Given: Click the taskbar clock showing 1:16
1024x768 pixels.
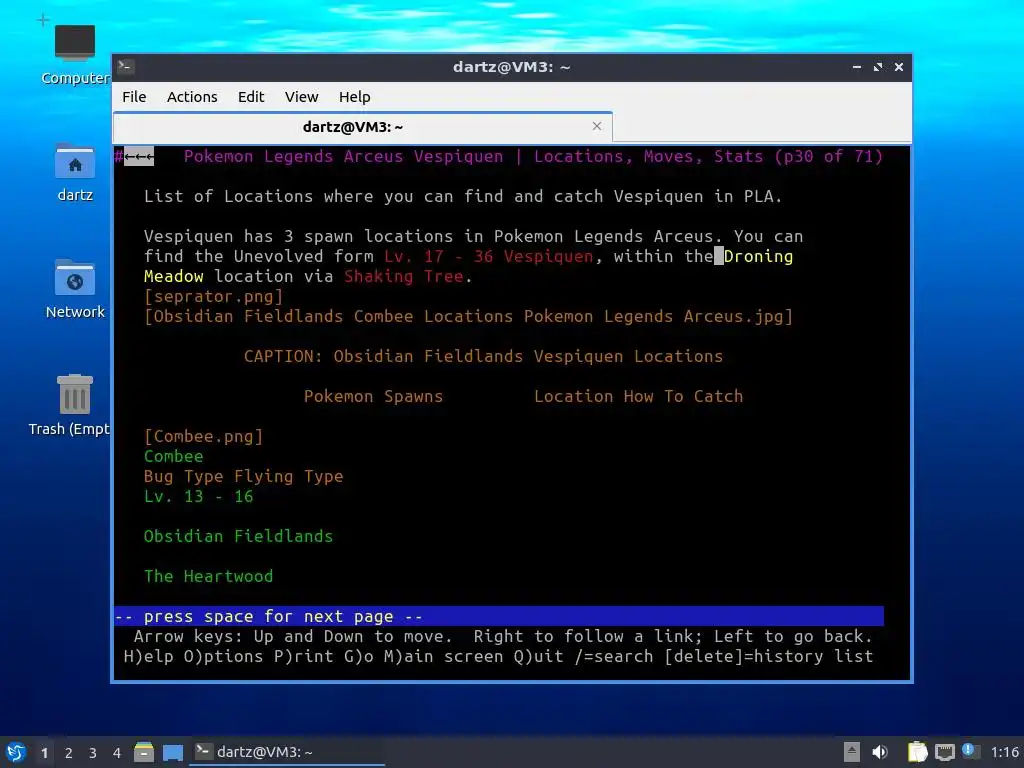Looking at the screenshot, I should (x=1004, y=752).
